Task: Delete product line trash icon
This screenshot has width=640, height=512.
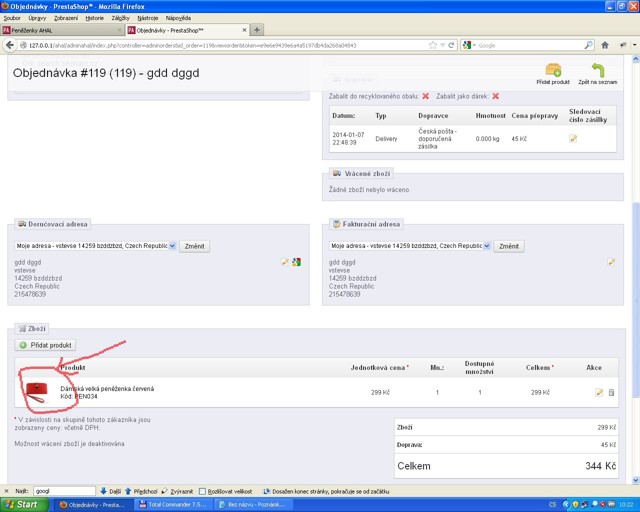Action: point(611,392)
